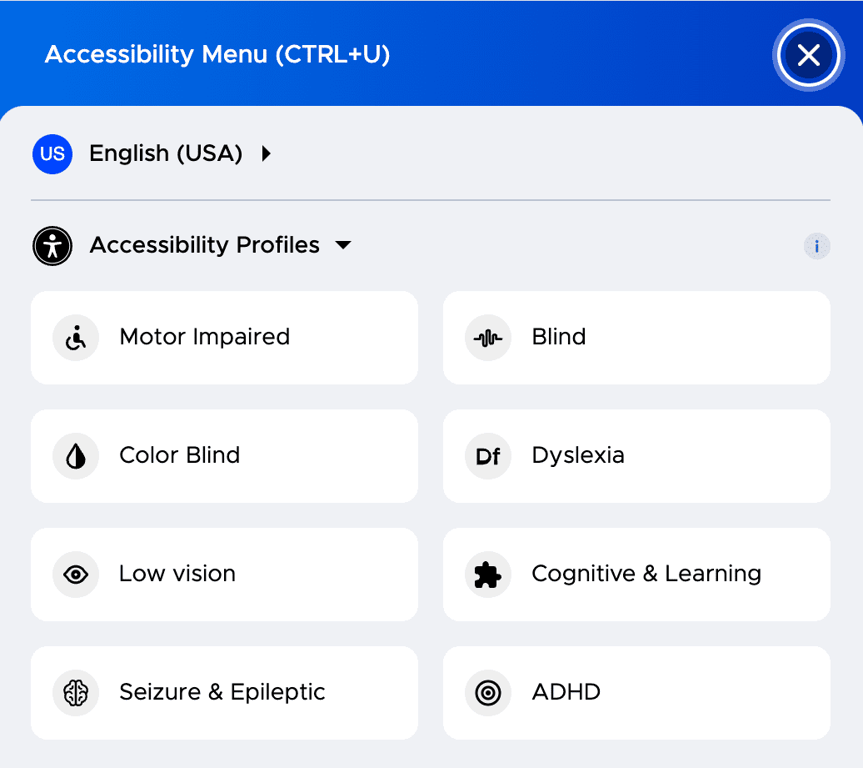Select the Motor Impaired wheelchair icon
The height and width of the screenshot is (768, 863).
point(75,337)
